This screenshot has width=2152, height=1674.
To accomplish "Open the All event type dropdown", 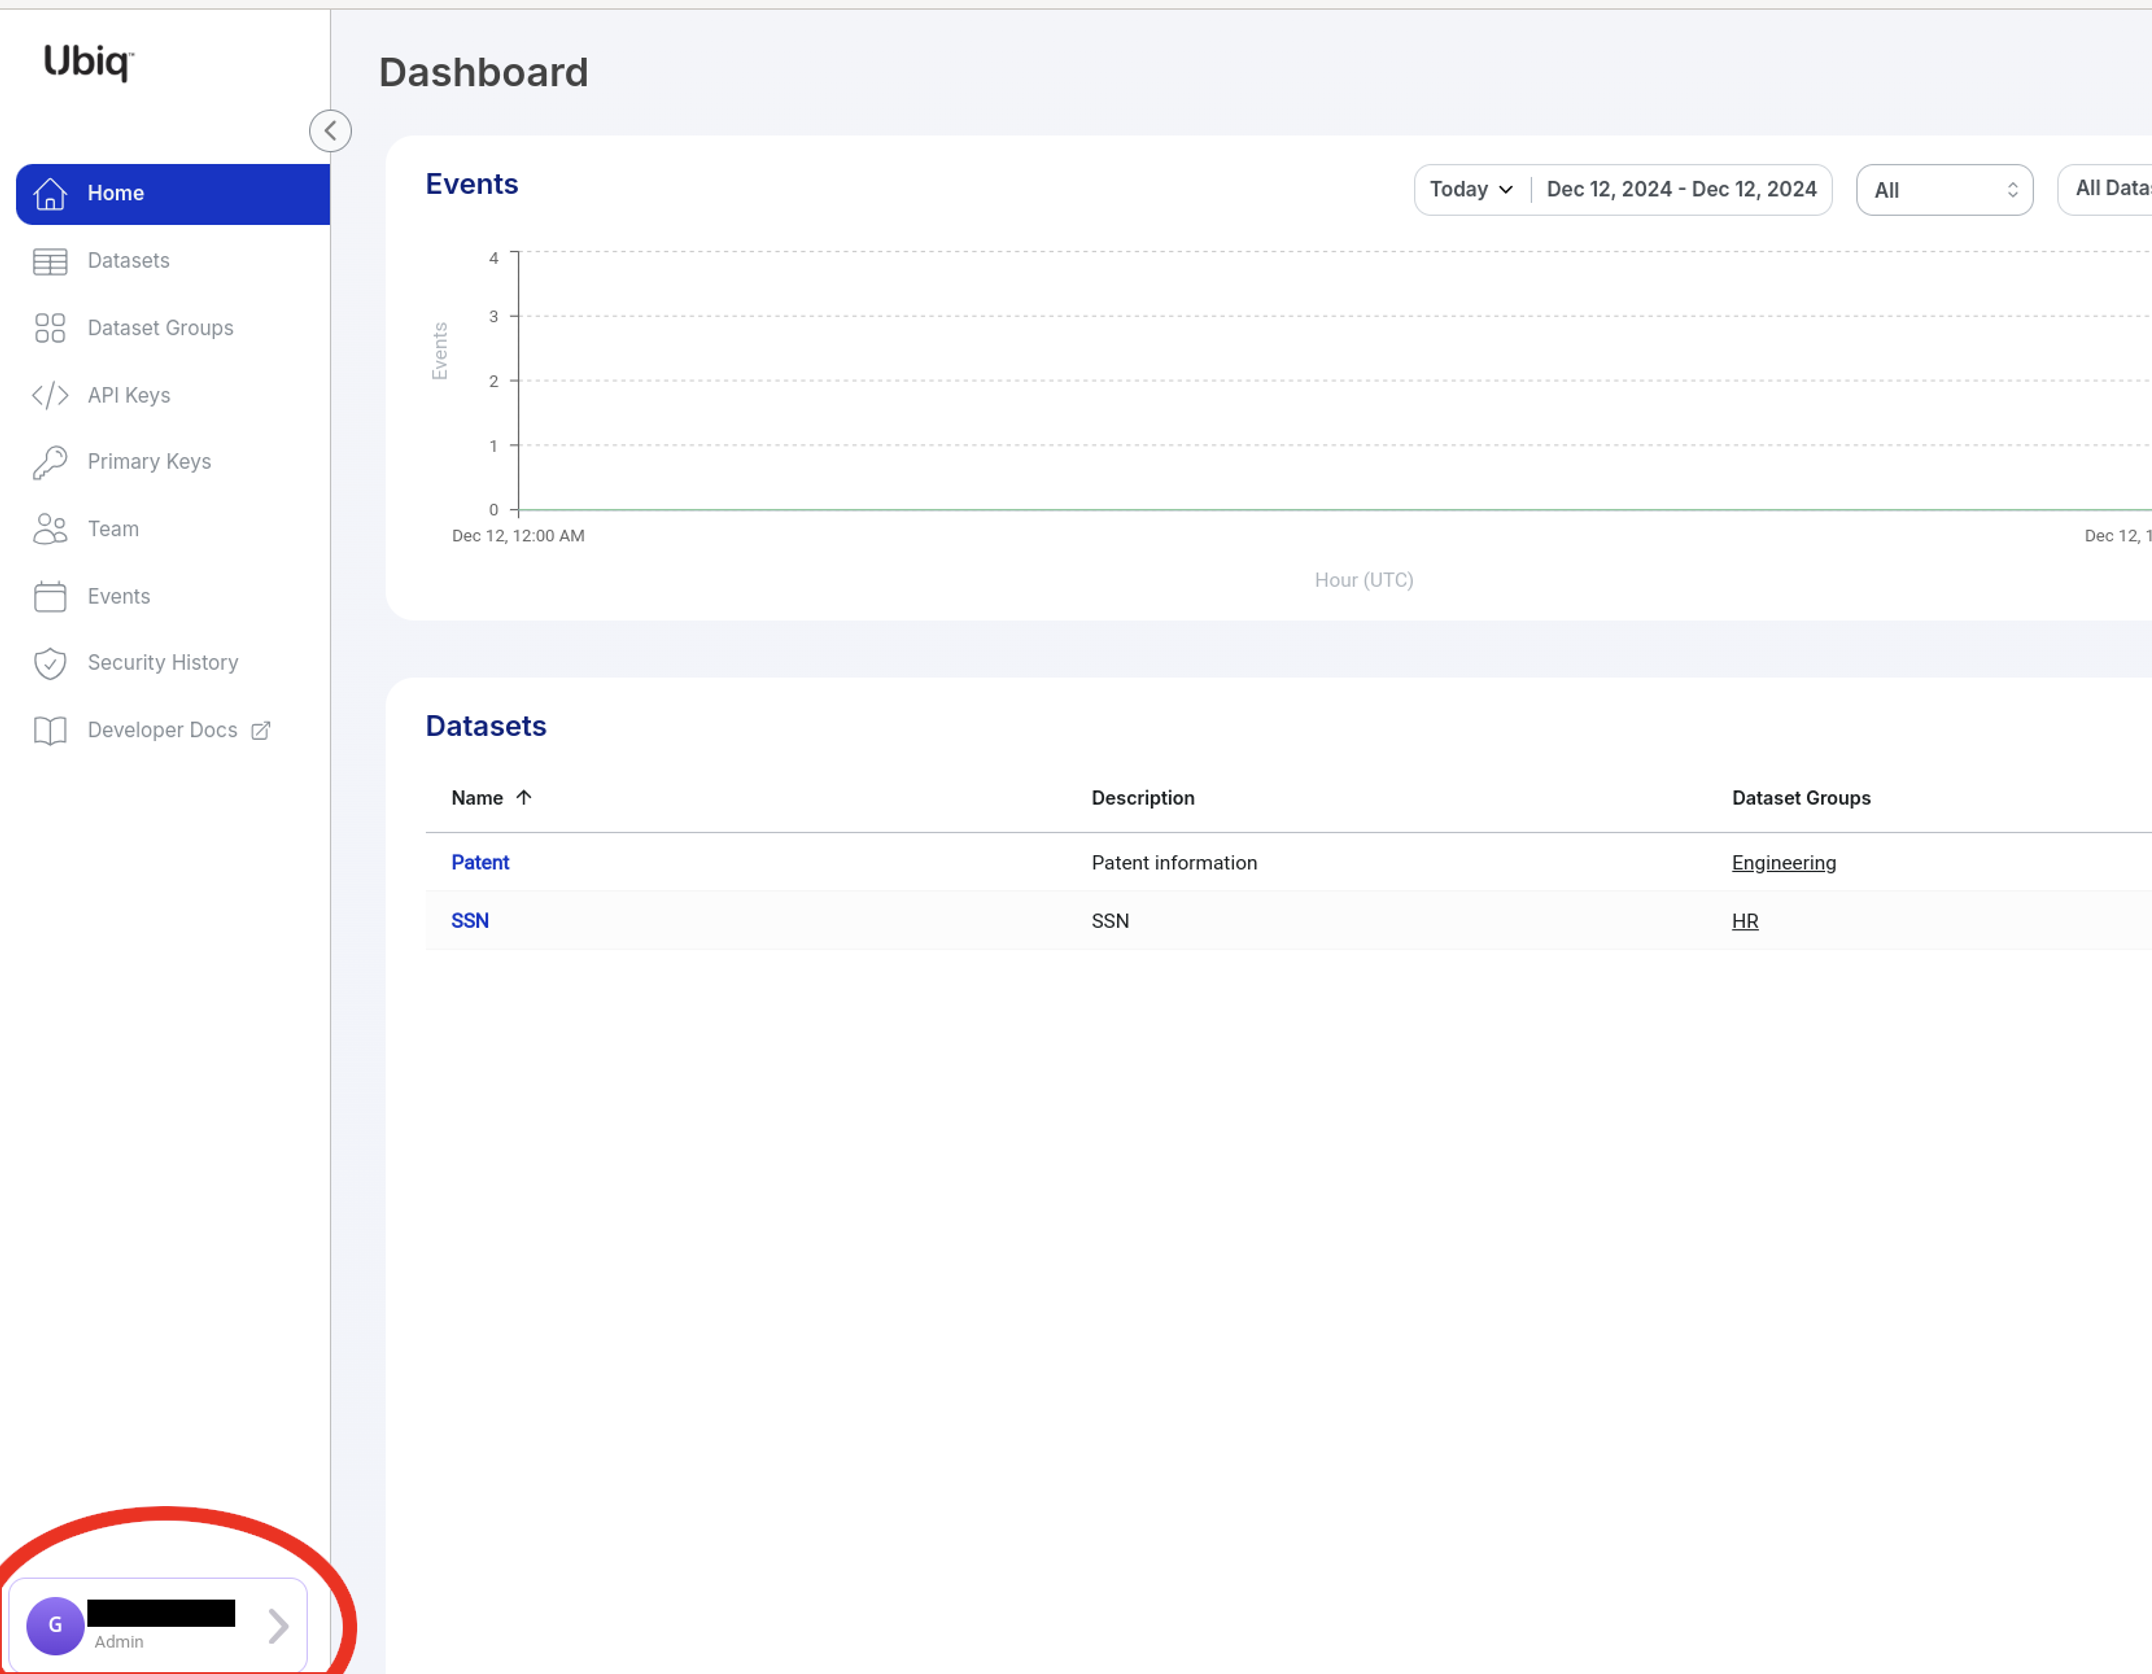I will point(1943,190).
